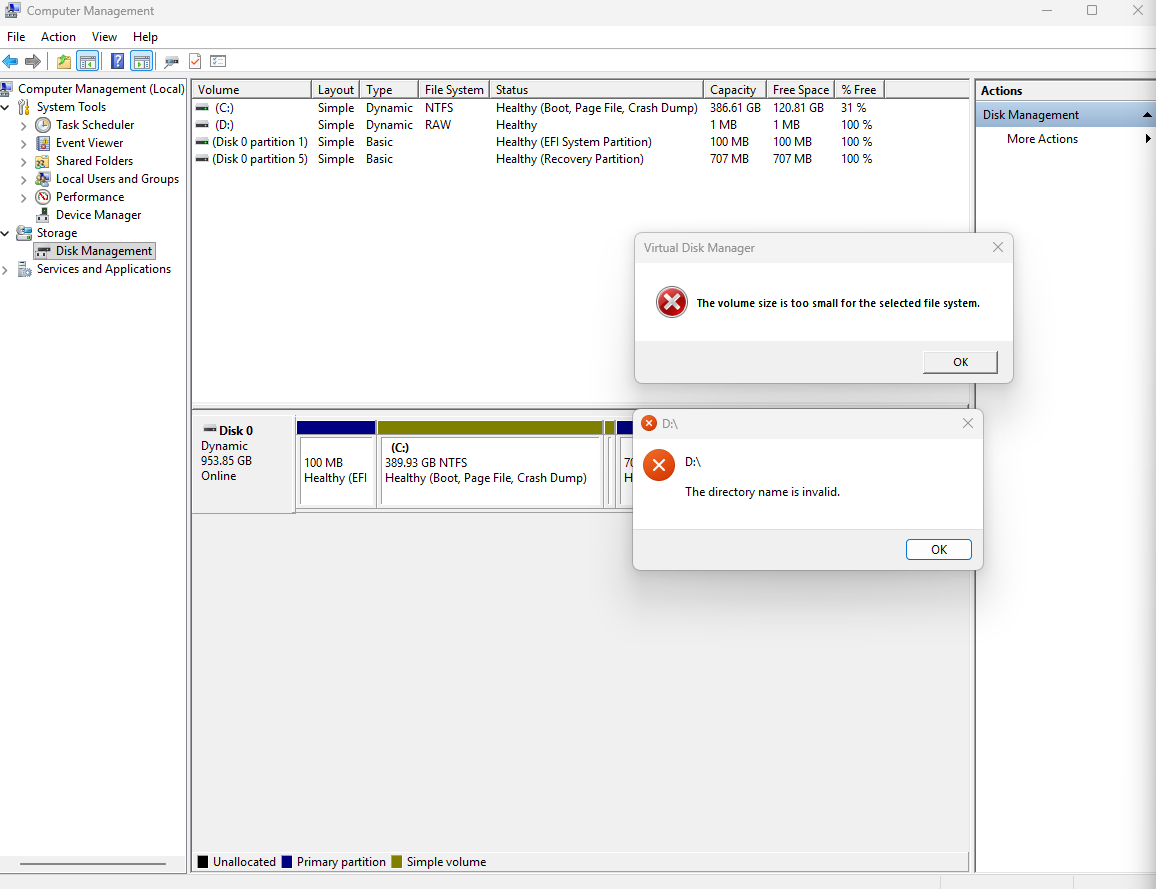The image size is (1156, 889).
Task: Click OK in Virtual Disk Manager dialog
Action: coord(960,362)
